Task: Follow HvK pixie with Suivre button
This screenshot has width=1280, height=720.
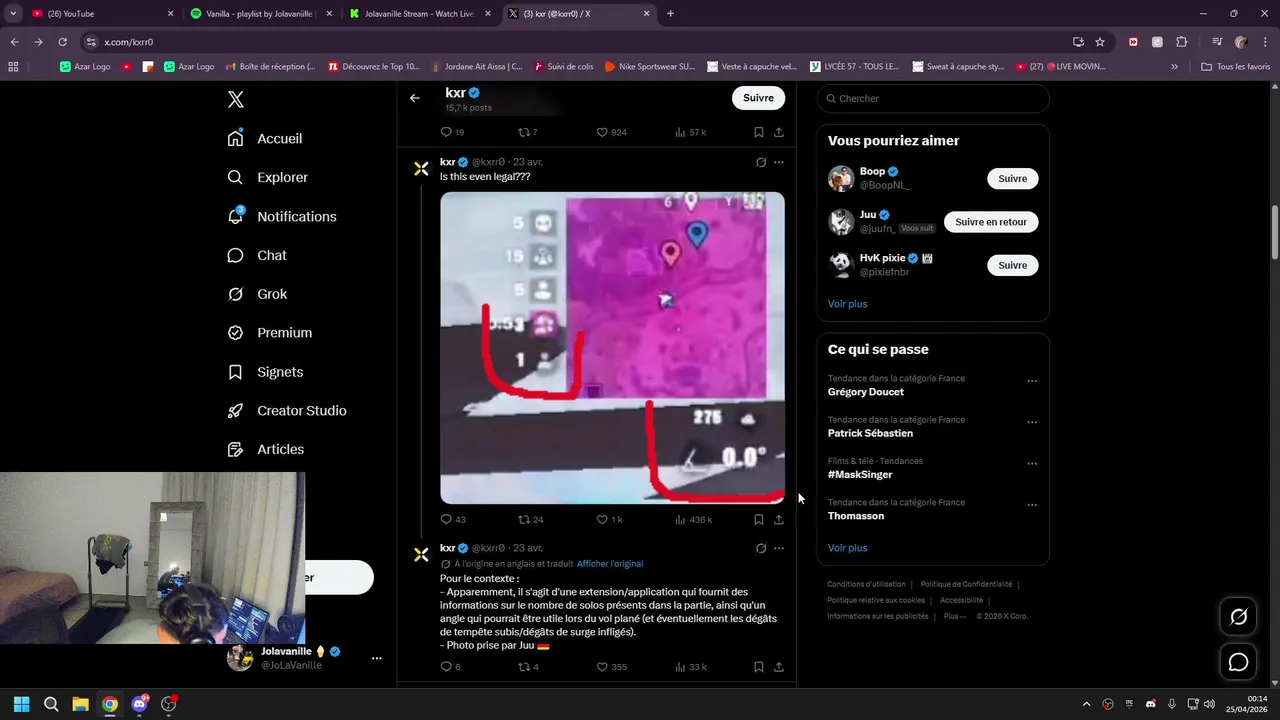Action: pyautogui.click(x=1012, y=265)
